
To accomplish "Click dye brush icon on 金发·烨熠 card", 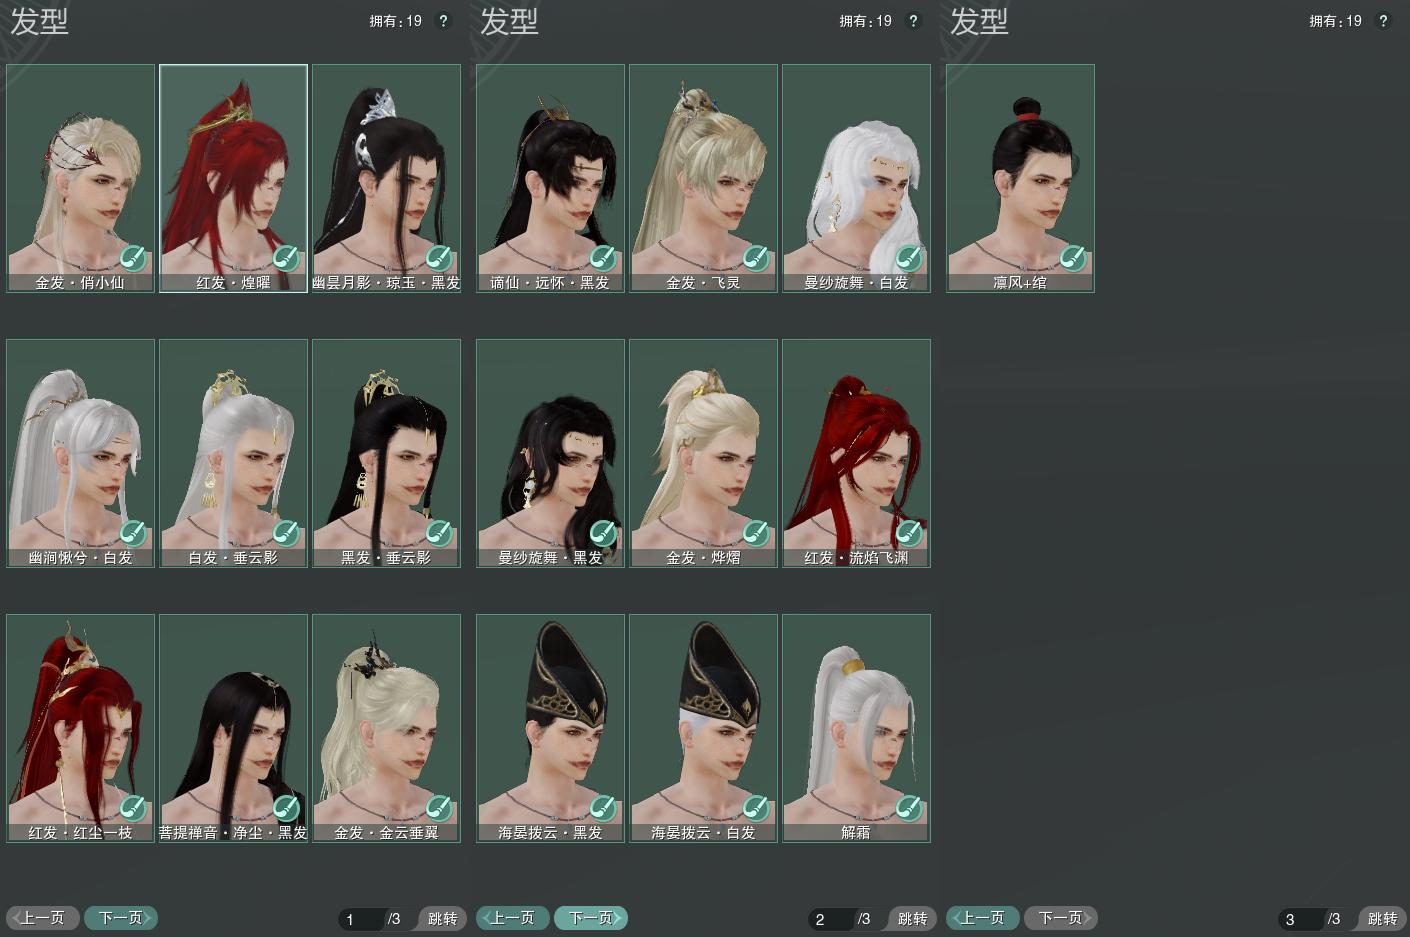I will pos(755,534).
